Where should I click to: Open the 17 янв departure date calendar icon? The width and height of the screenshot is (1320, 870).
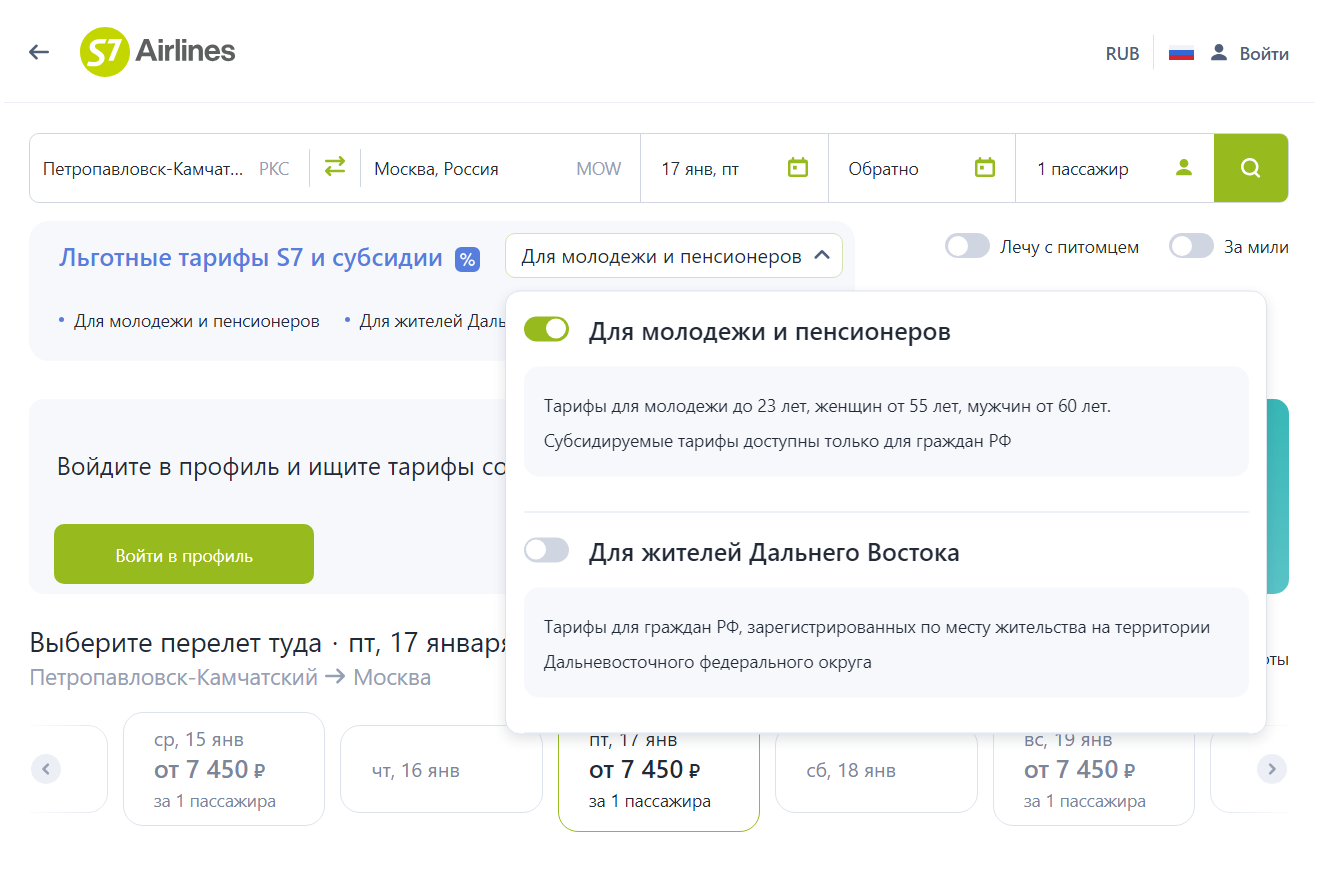[x=798, y=167]
